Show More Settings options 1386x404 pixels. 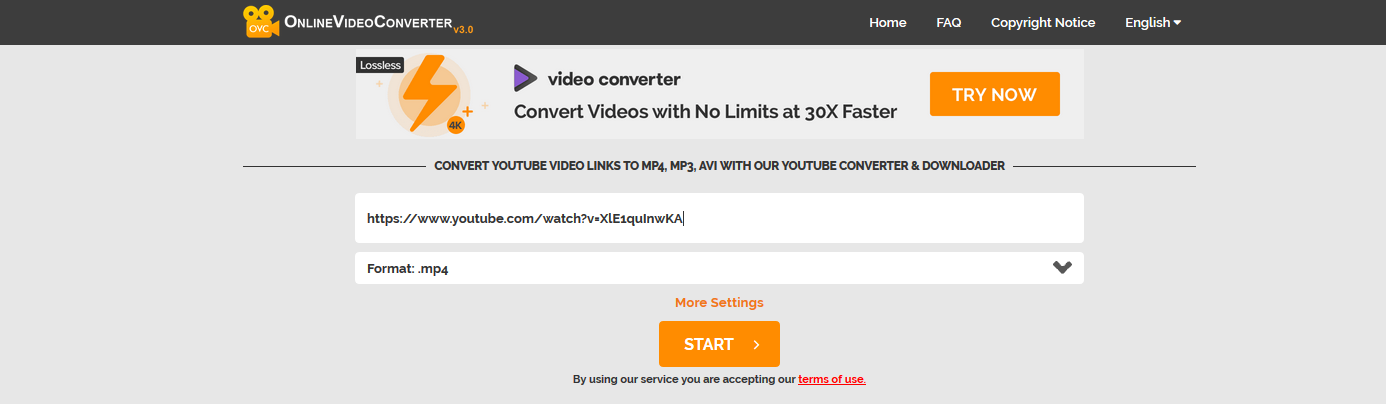pos(719,302)
